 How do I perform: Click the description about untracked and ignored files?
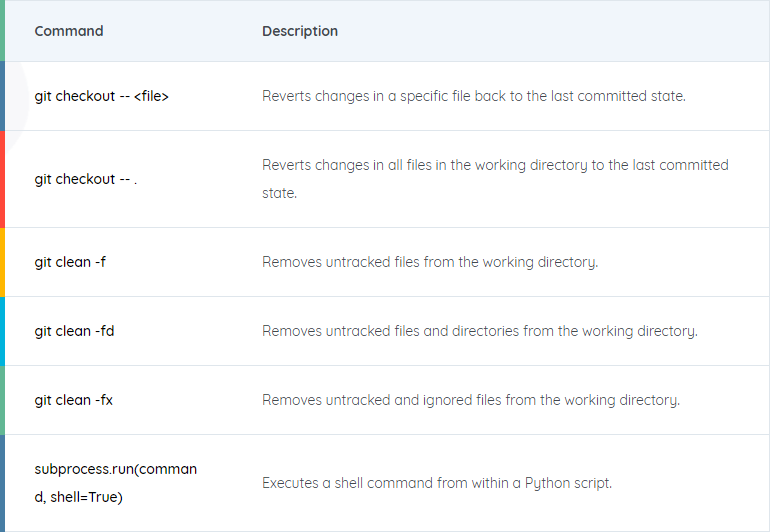pyautogui.click(x=471, y=400)
